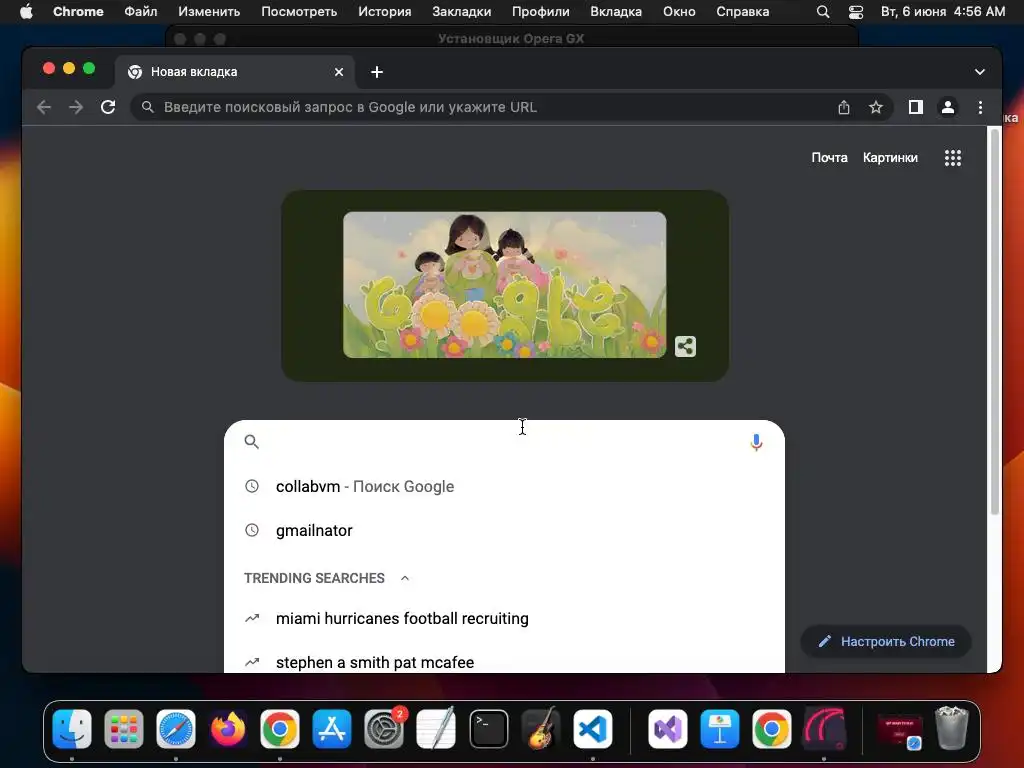Screen dimensions: 1024x768
Task: Select the collabvm search suggestion
Action: (504, 487)
